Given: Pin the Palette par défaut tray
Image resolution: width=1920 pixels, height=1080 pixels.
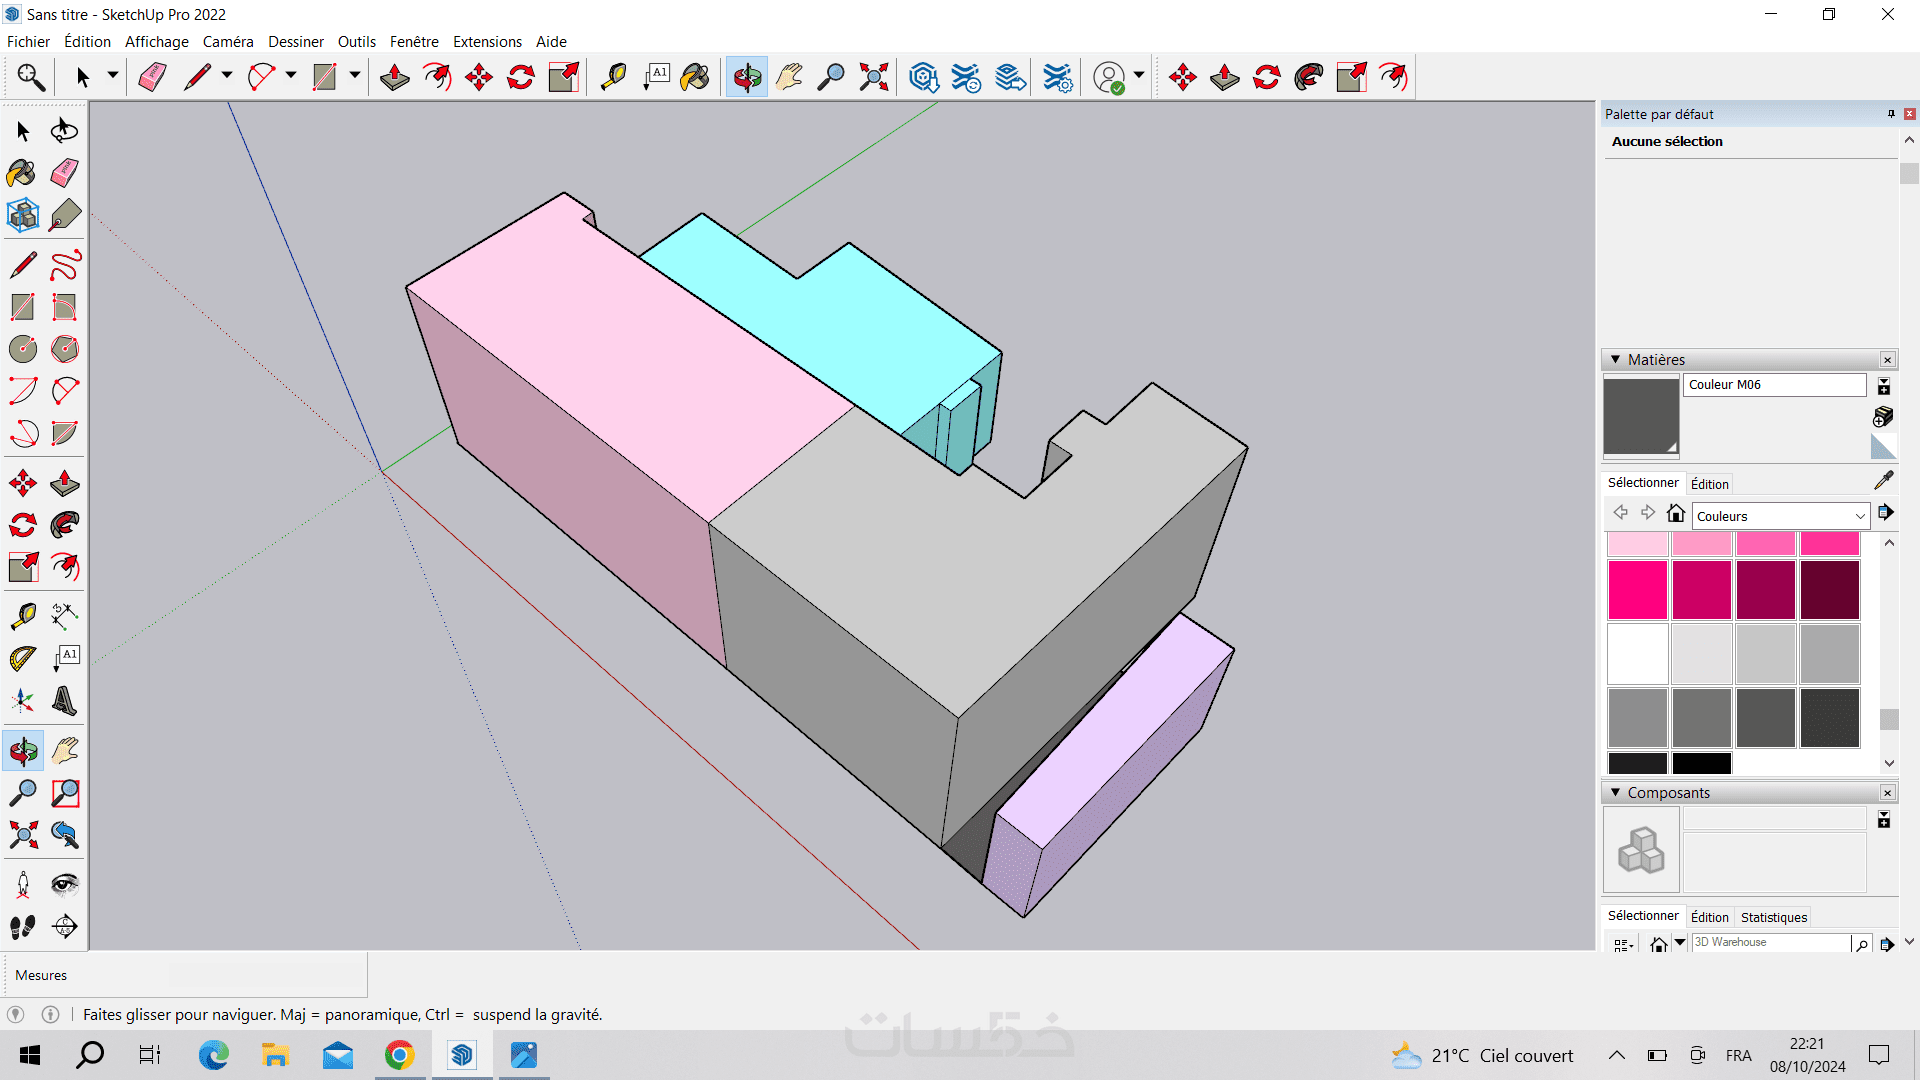Looking at the screenshot, I should click(1890, 114).
